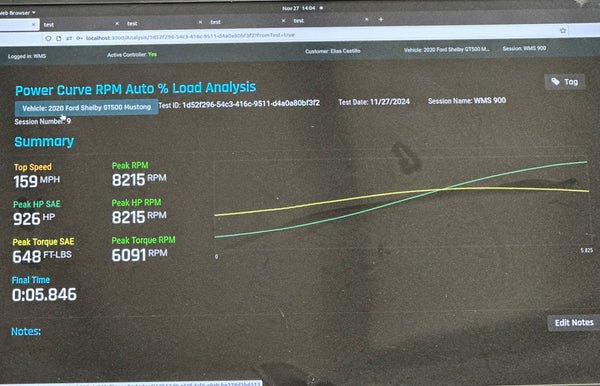Click the Notes: label
The width and height of the screenshot is (600, 386).
pos(26,331)
